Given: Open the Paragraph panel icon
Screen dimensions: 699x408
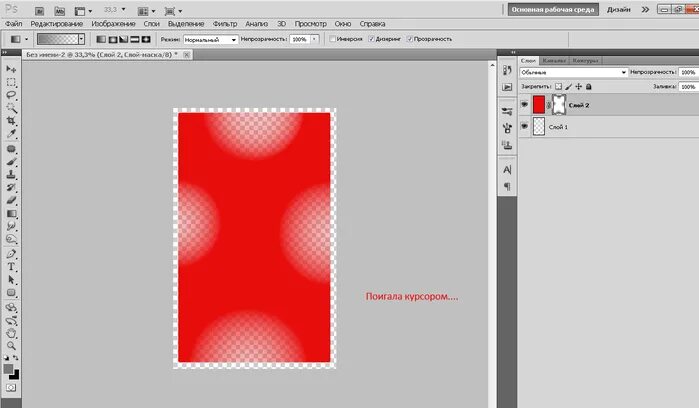Looking at the screenshot, I should (x=507, y=186).
